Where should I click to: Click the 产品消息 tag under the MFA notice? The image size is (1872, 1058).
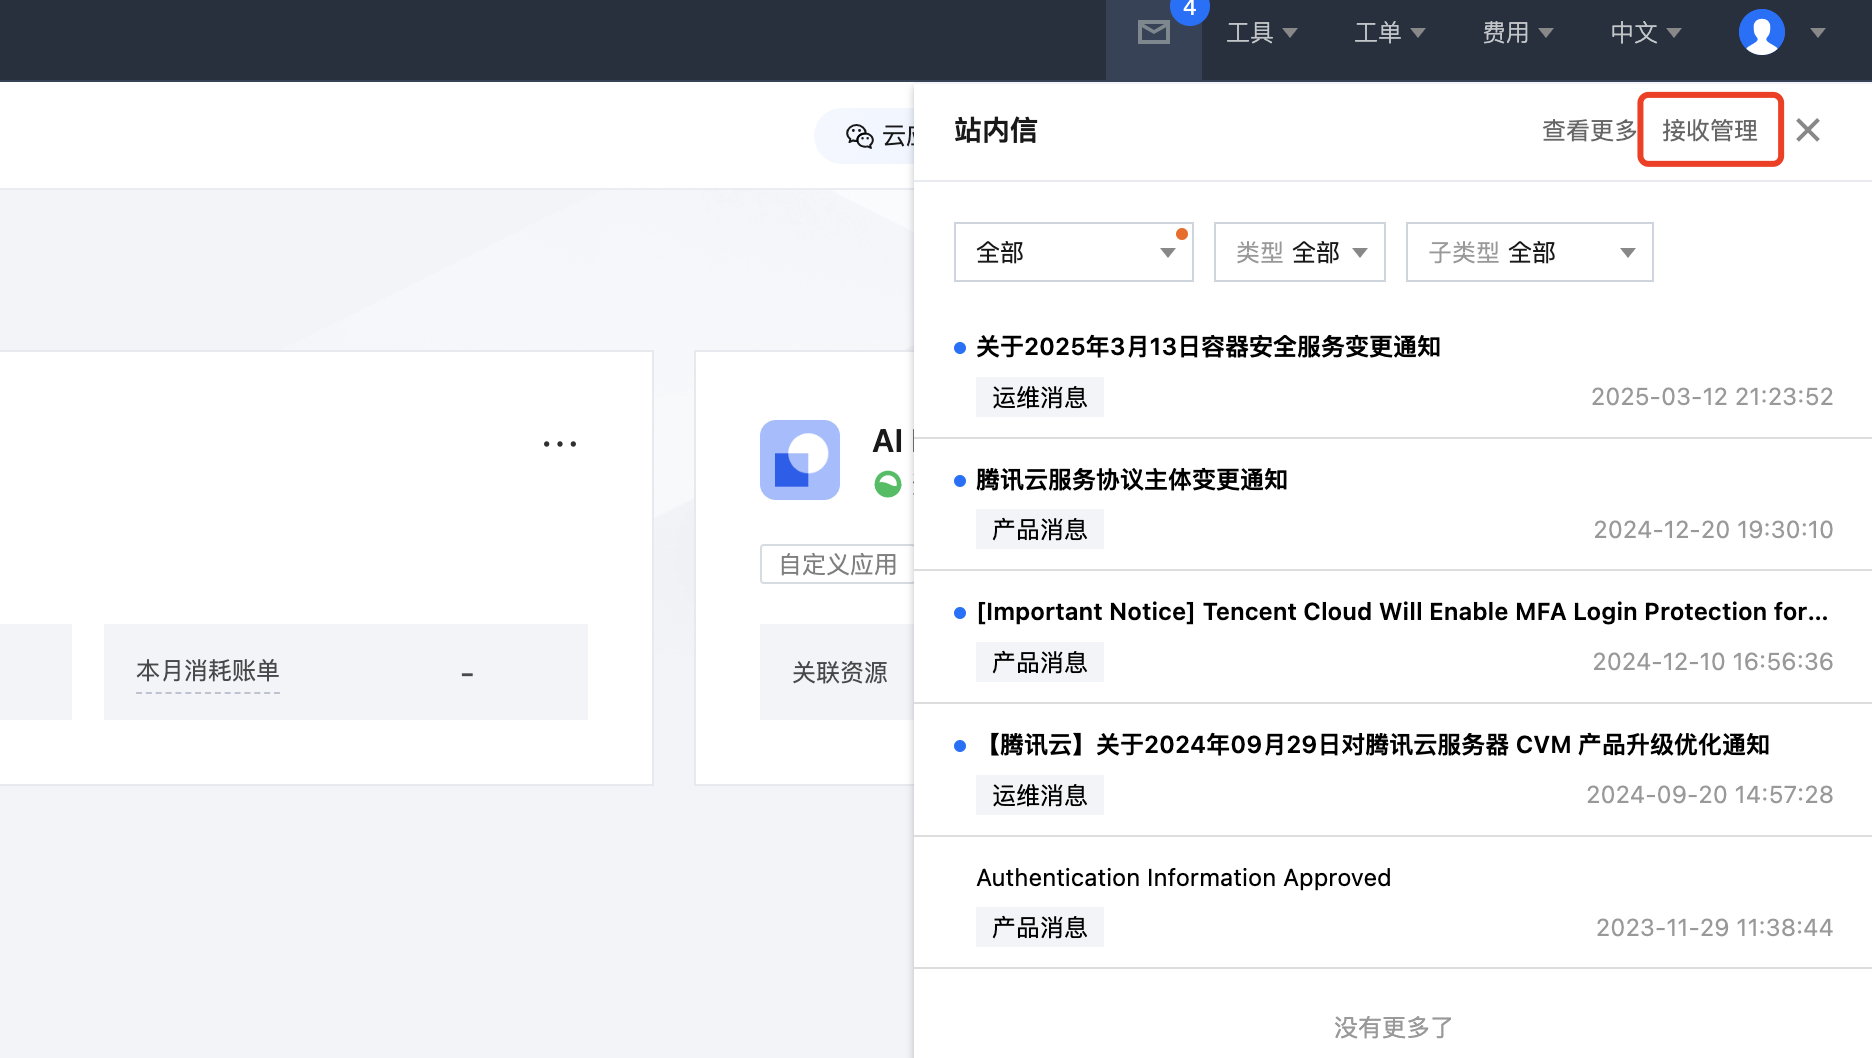coord(1040,662)
